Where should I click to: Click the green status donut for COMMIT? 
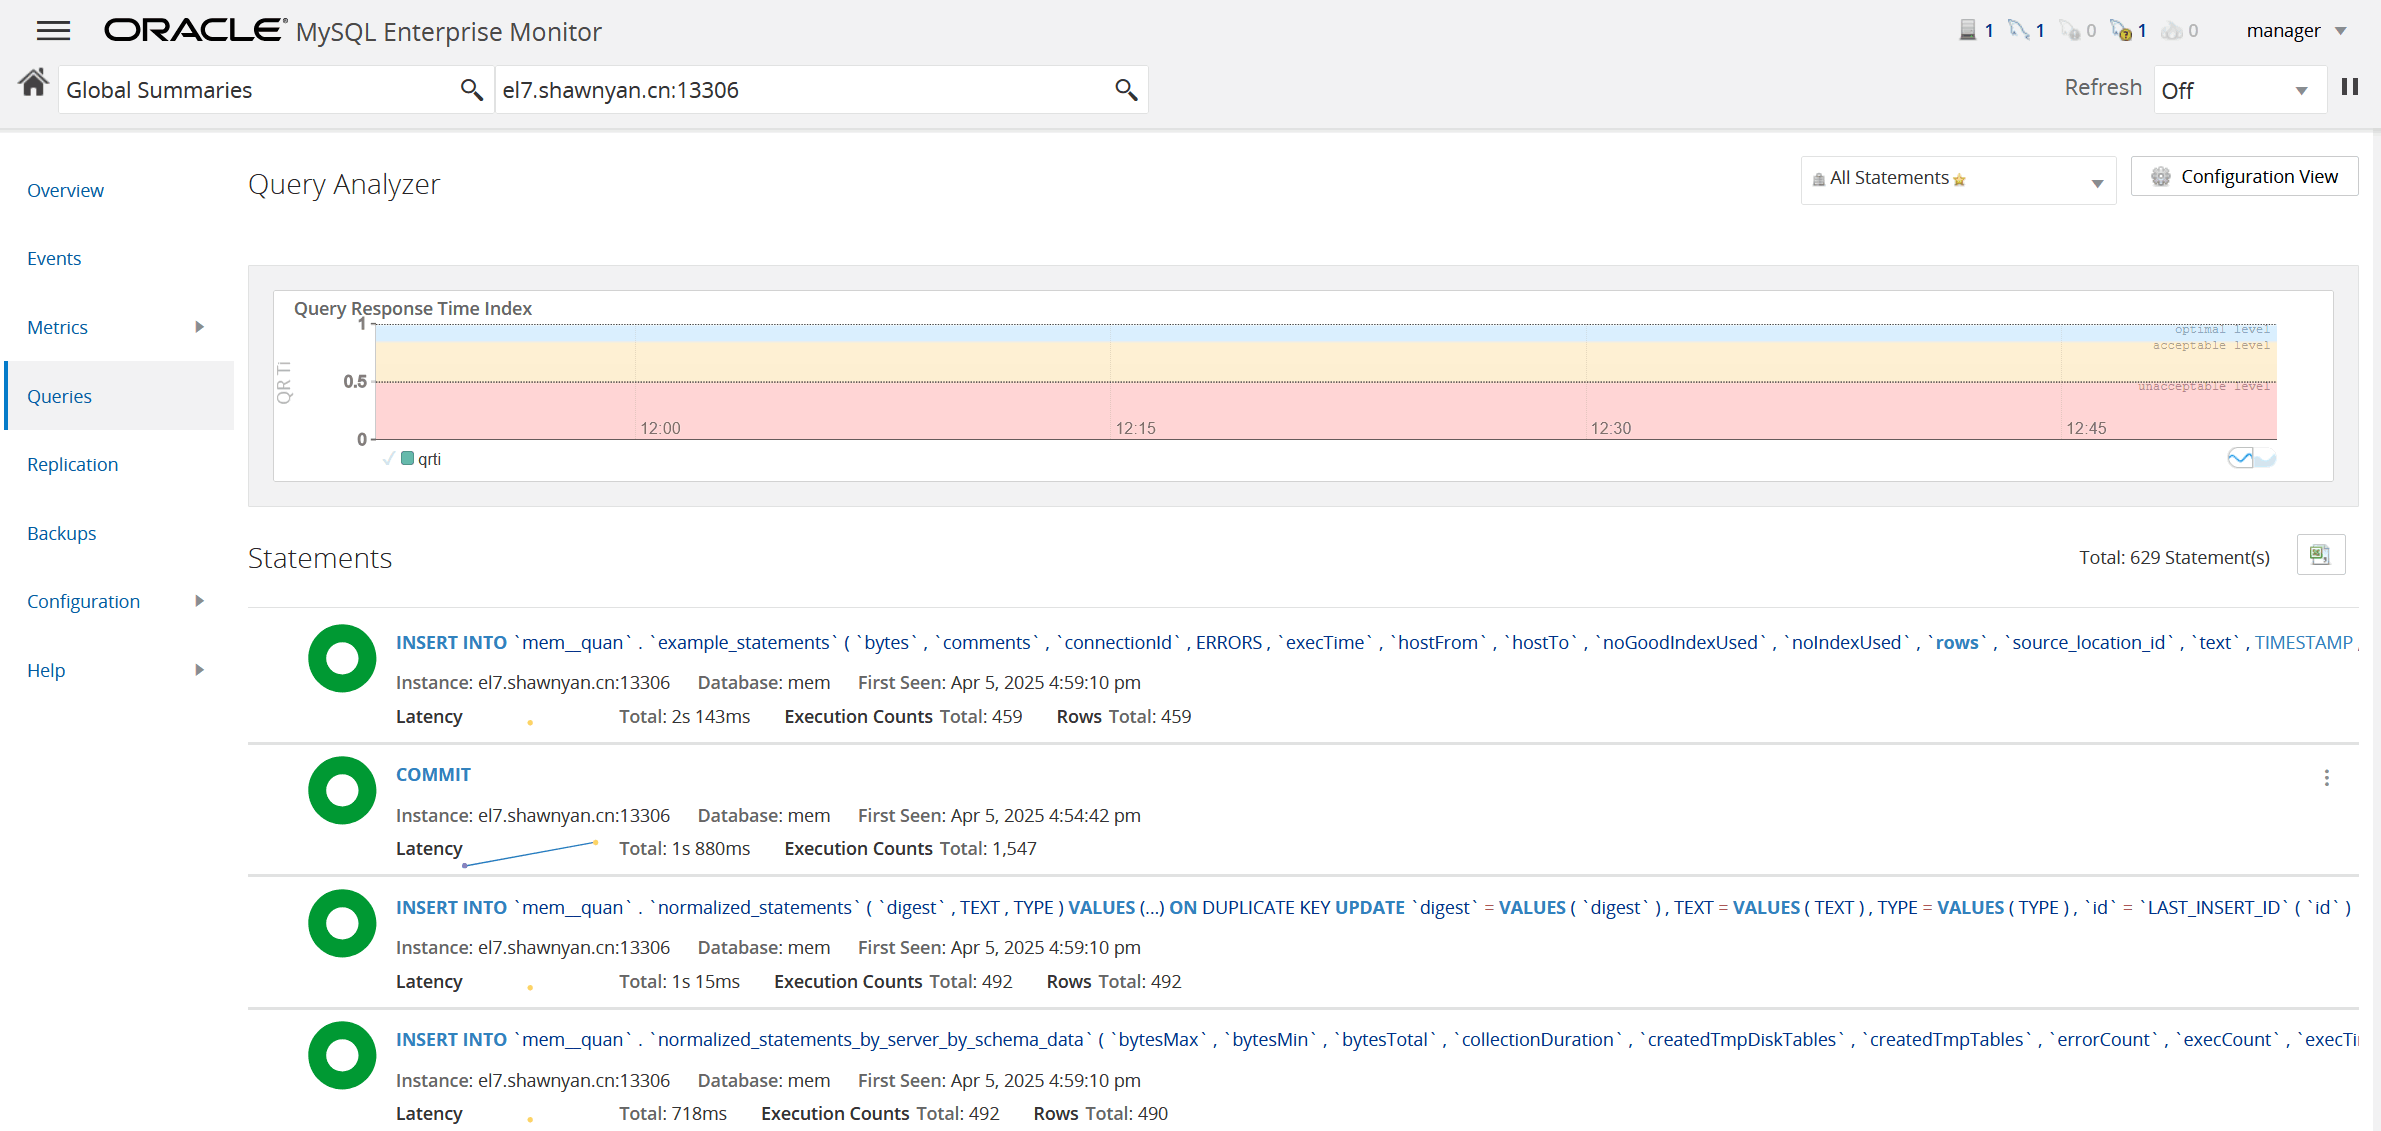(342, 790)
